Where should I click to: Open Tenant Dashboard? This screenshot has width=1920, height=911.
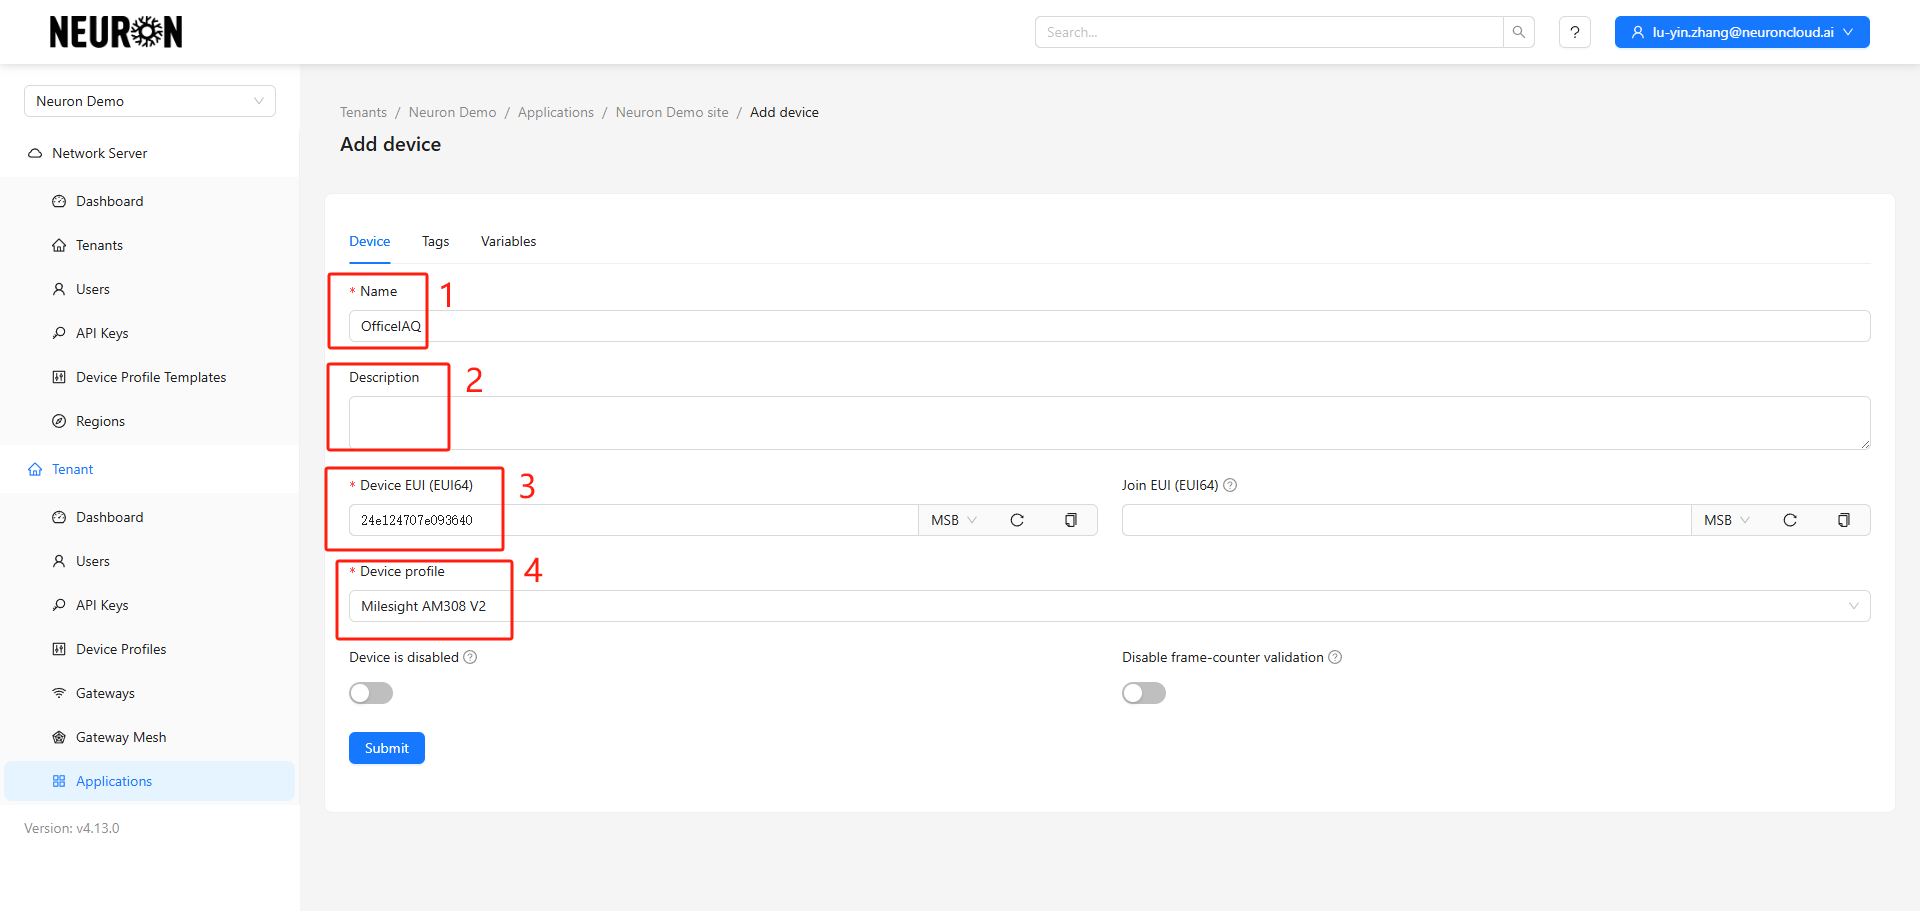point(150,517)
